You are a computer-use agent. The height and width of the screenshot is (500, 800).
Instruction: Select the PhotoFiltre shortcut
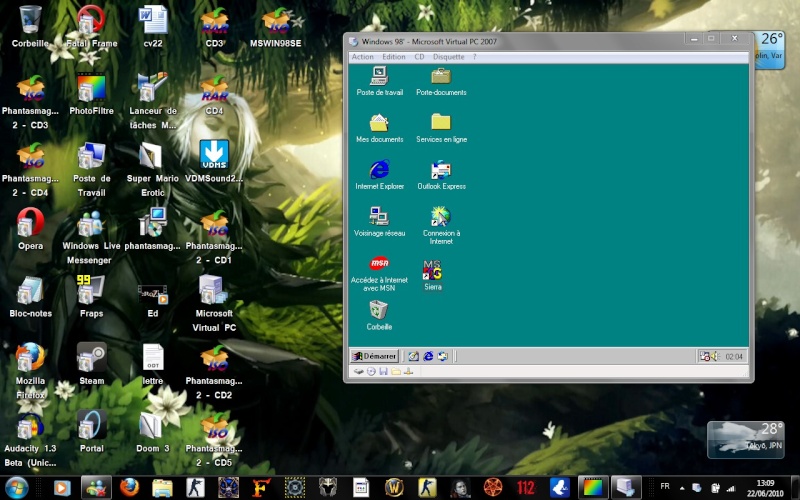pyautogui.click(x=91, y=94)
